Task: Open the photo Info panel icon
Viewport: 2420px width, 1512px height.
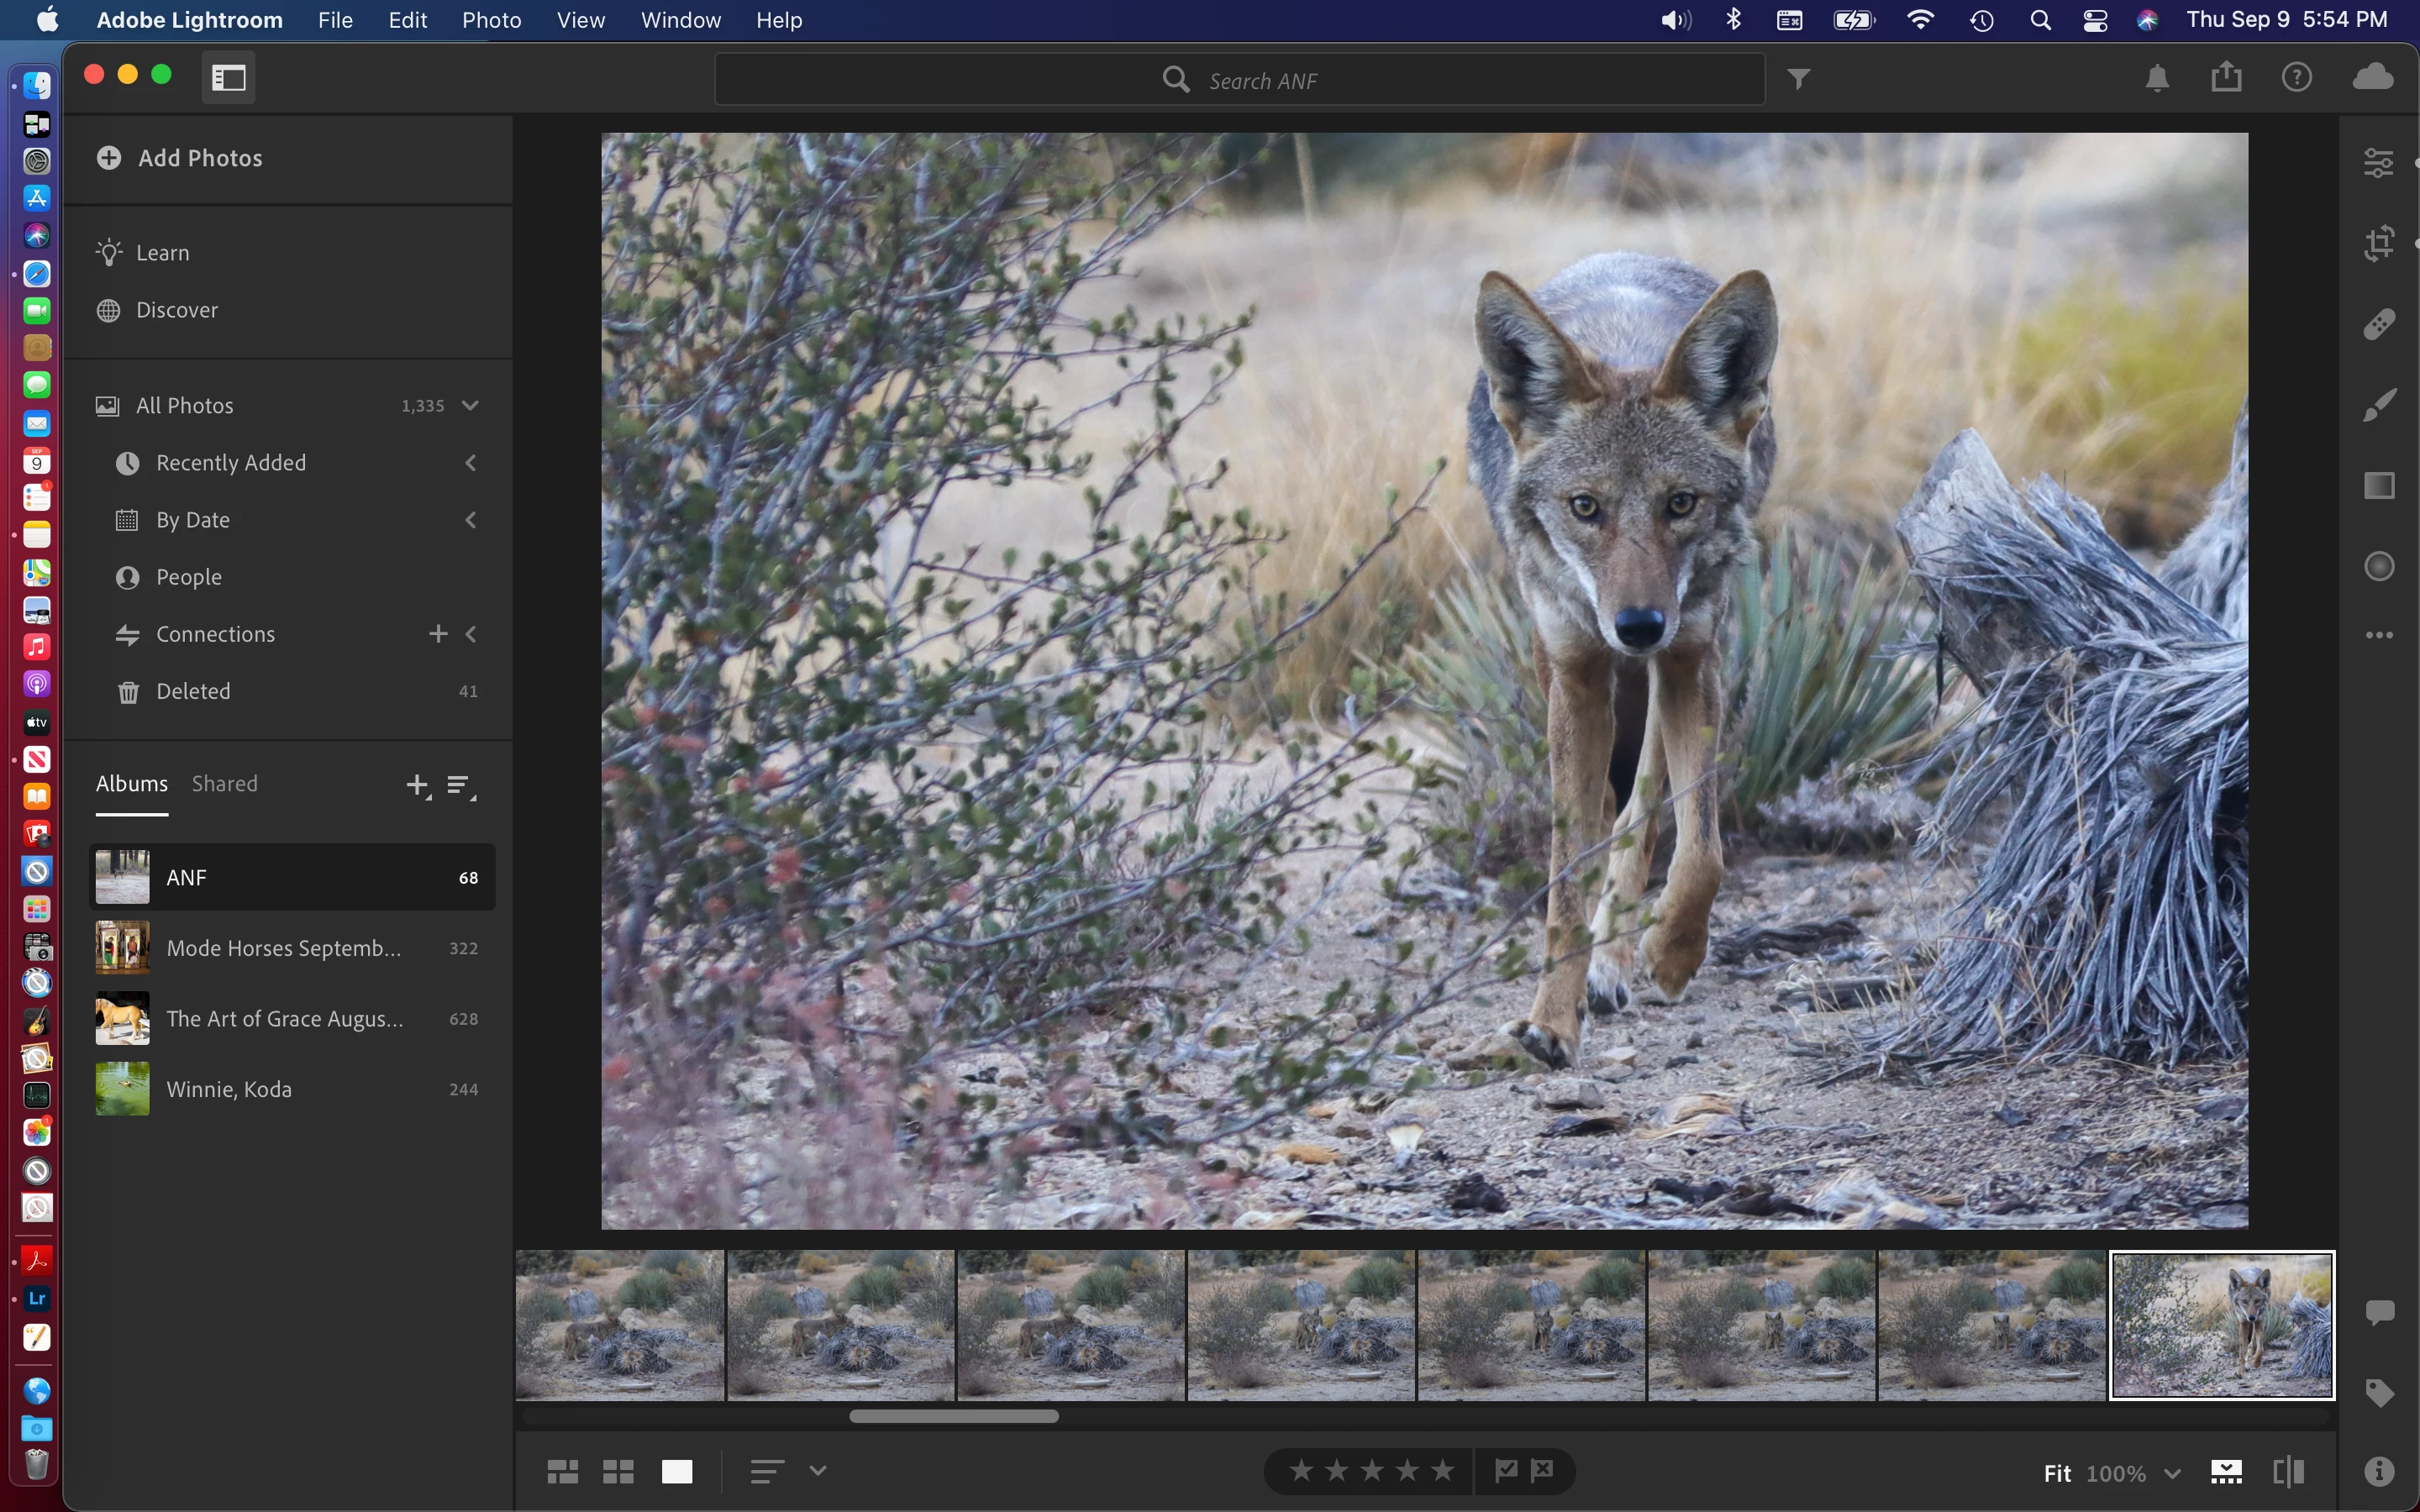Action: [2379, 1471]
